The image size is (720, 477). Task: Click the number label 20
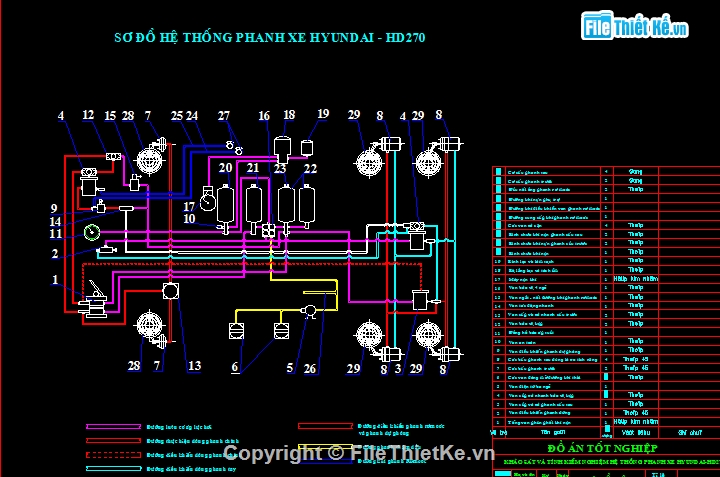tap(225, 168)
